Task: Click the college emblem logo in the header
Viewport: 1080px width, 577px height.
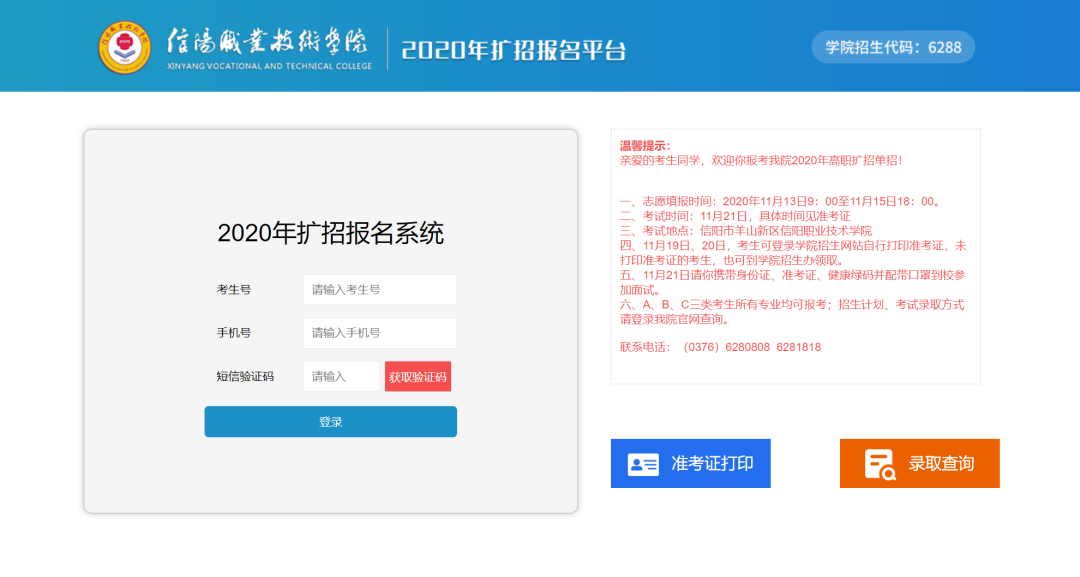Action: [x=125, y=47]
